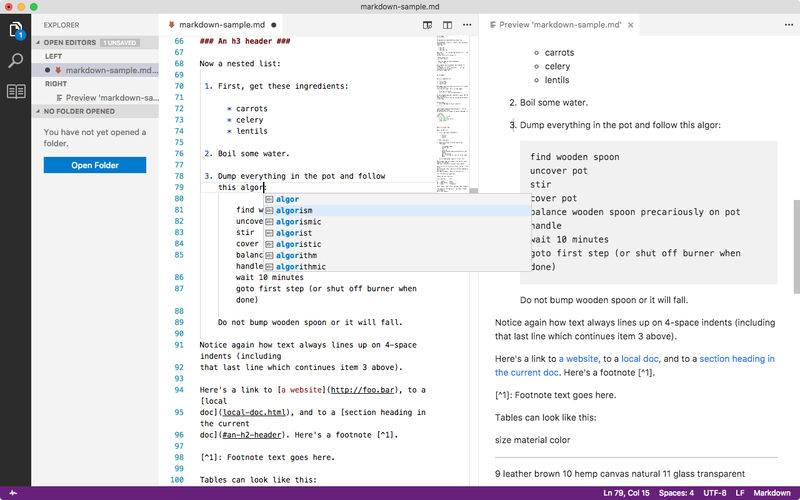Screen dimensions: 800x500
Task: Follow the 'local doc' link in preview
Action: click(x=640, y=359)
